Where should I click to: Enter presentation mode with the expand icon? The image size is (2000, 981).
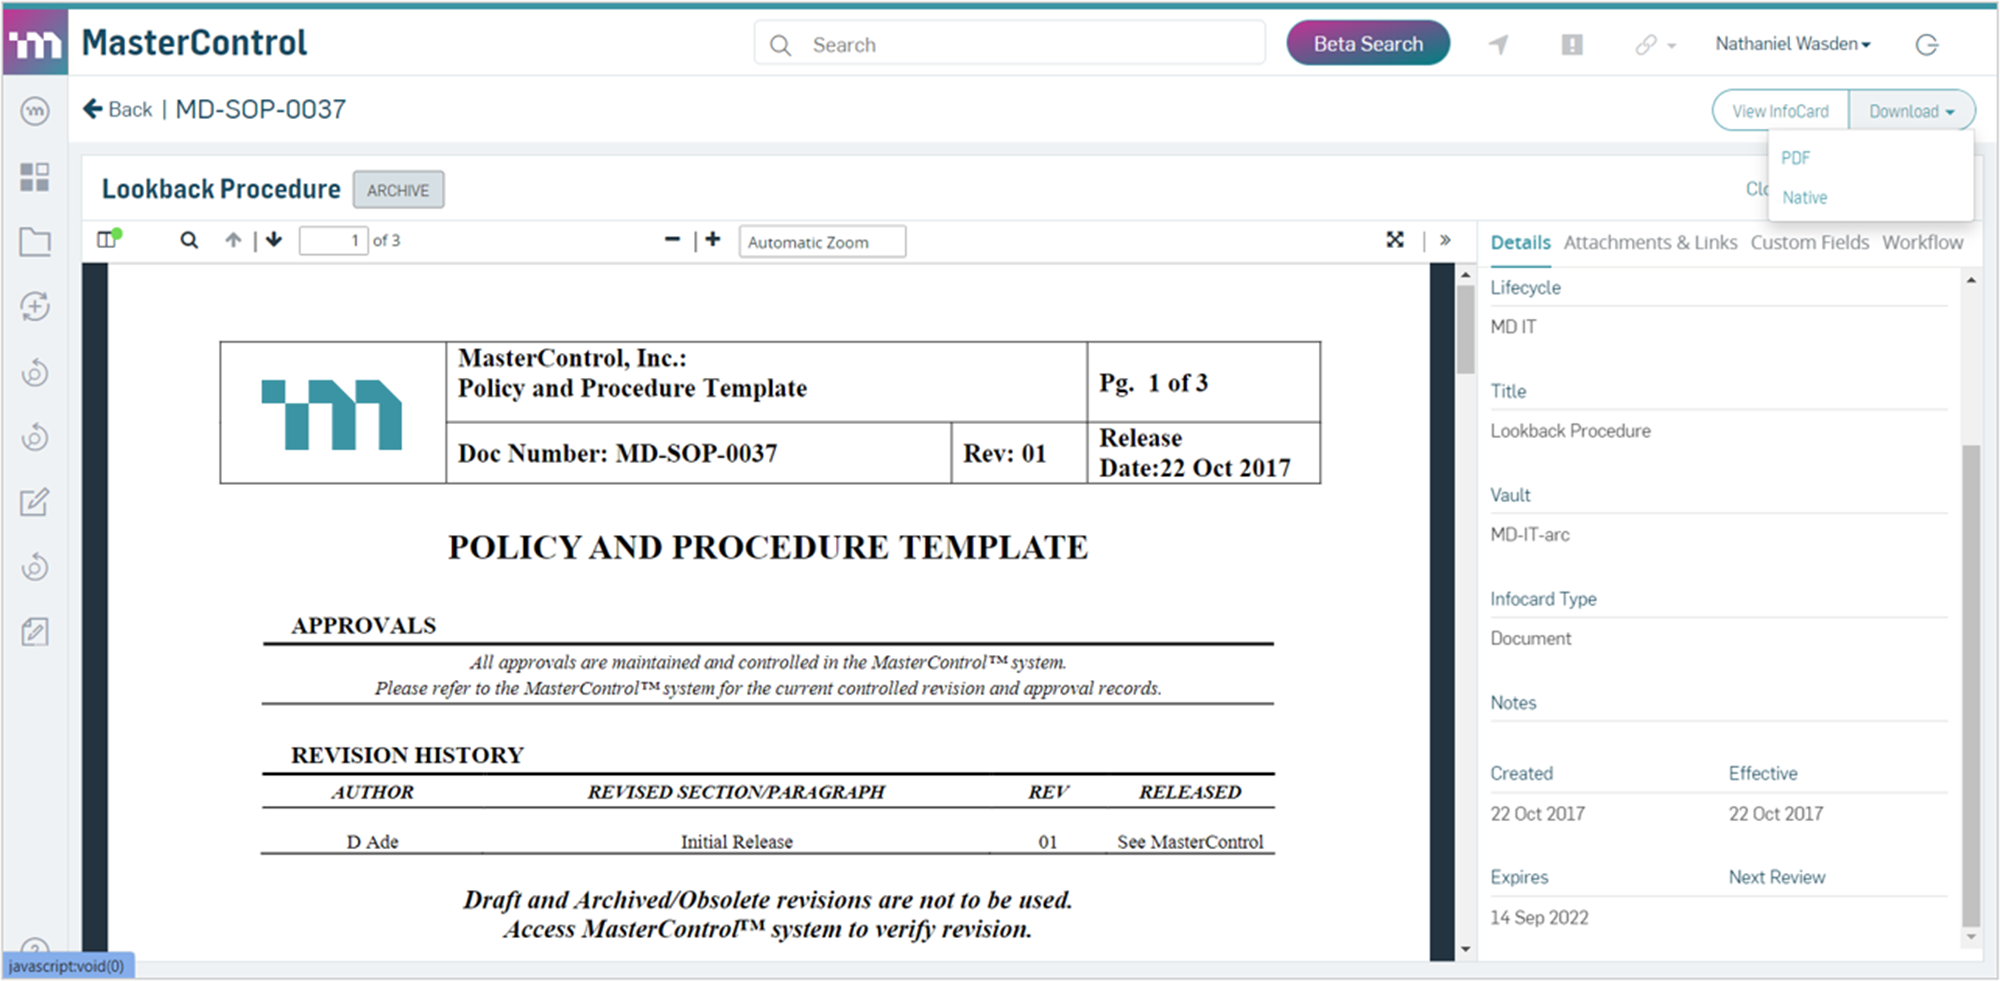pos(1395,240)
